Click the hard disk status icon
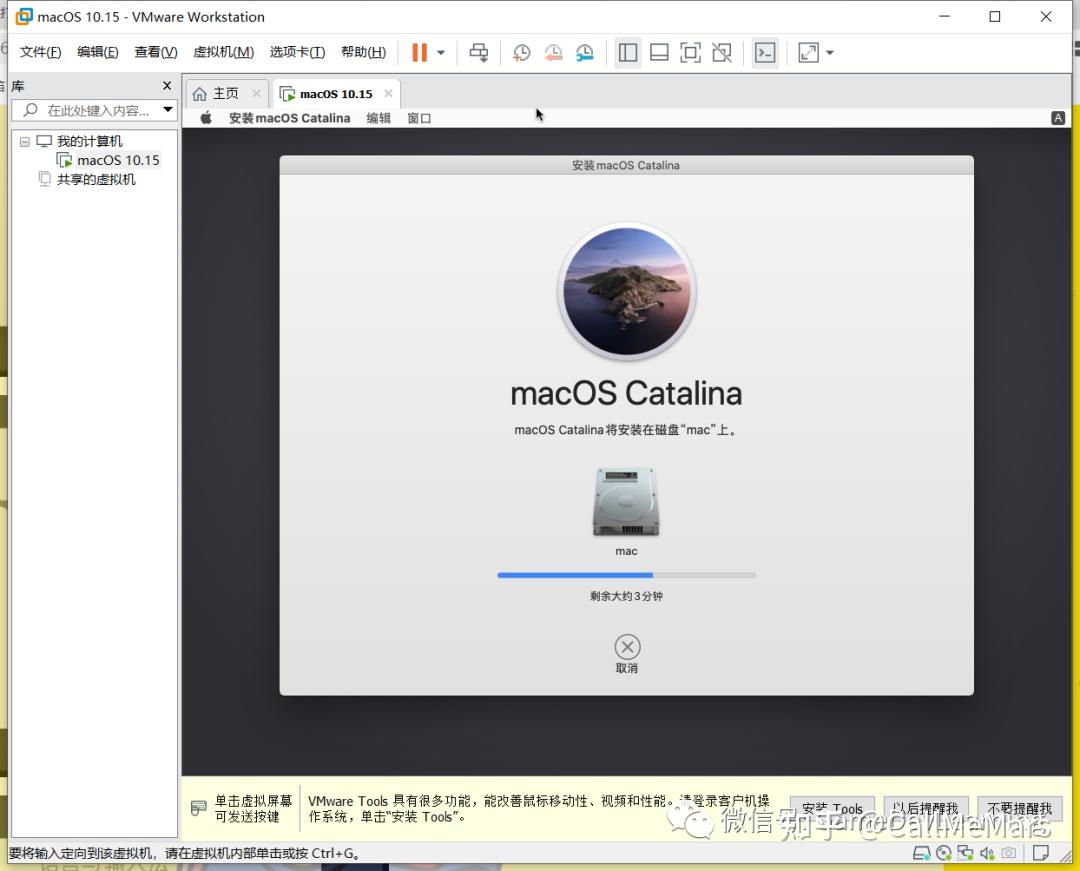This screenshot has width=1080, height=871. 921,854
